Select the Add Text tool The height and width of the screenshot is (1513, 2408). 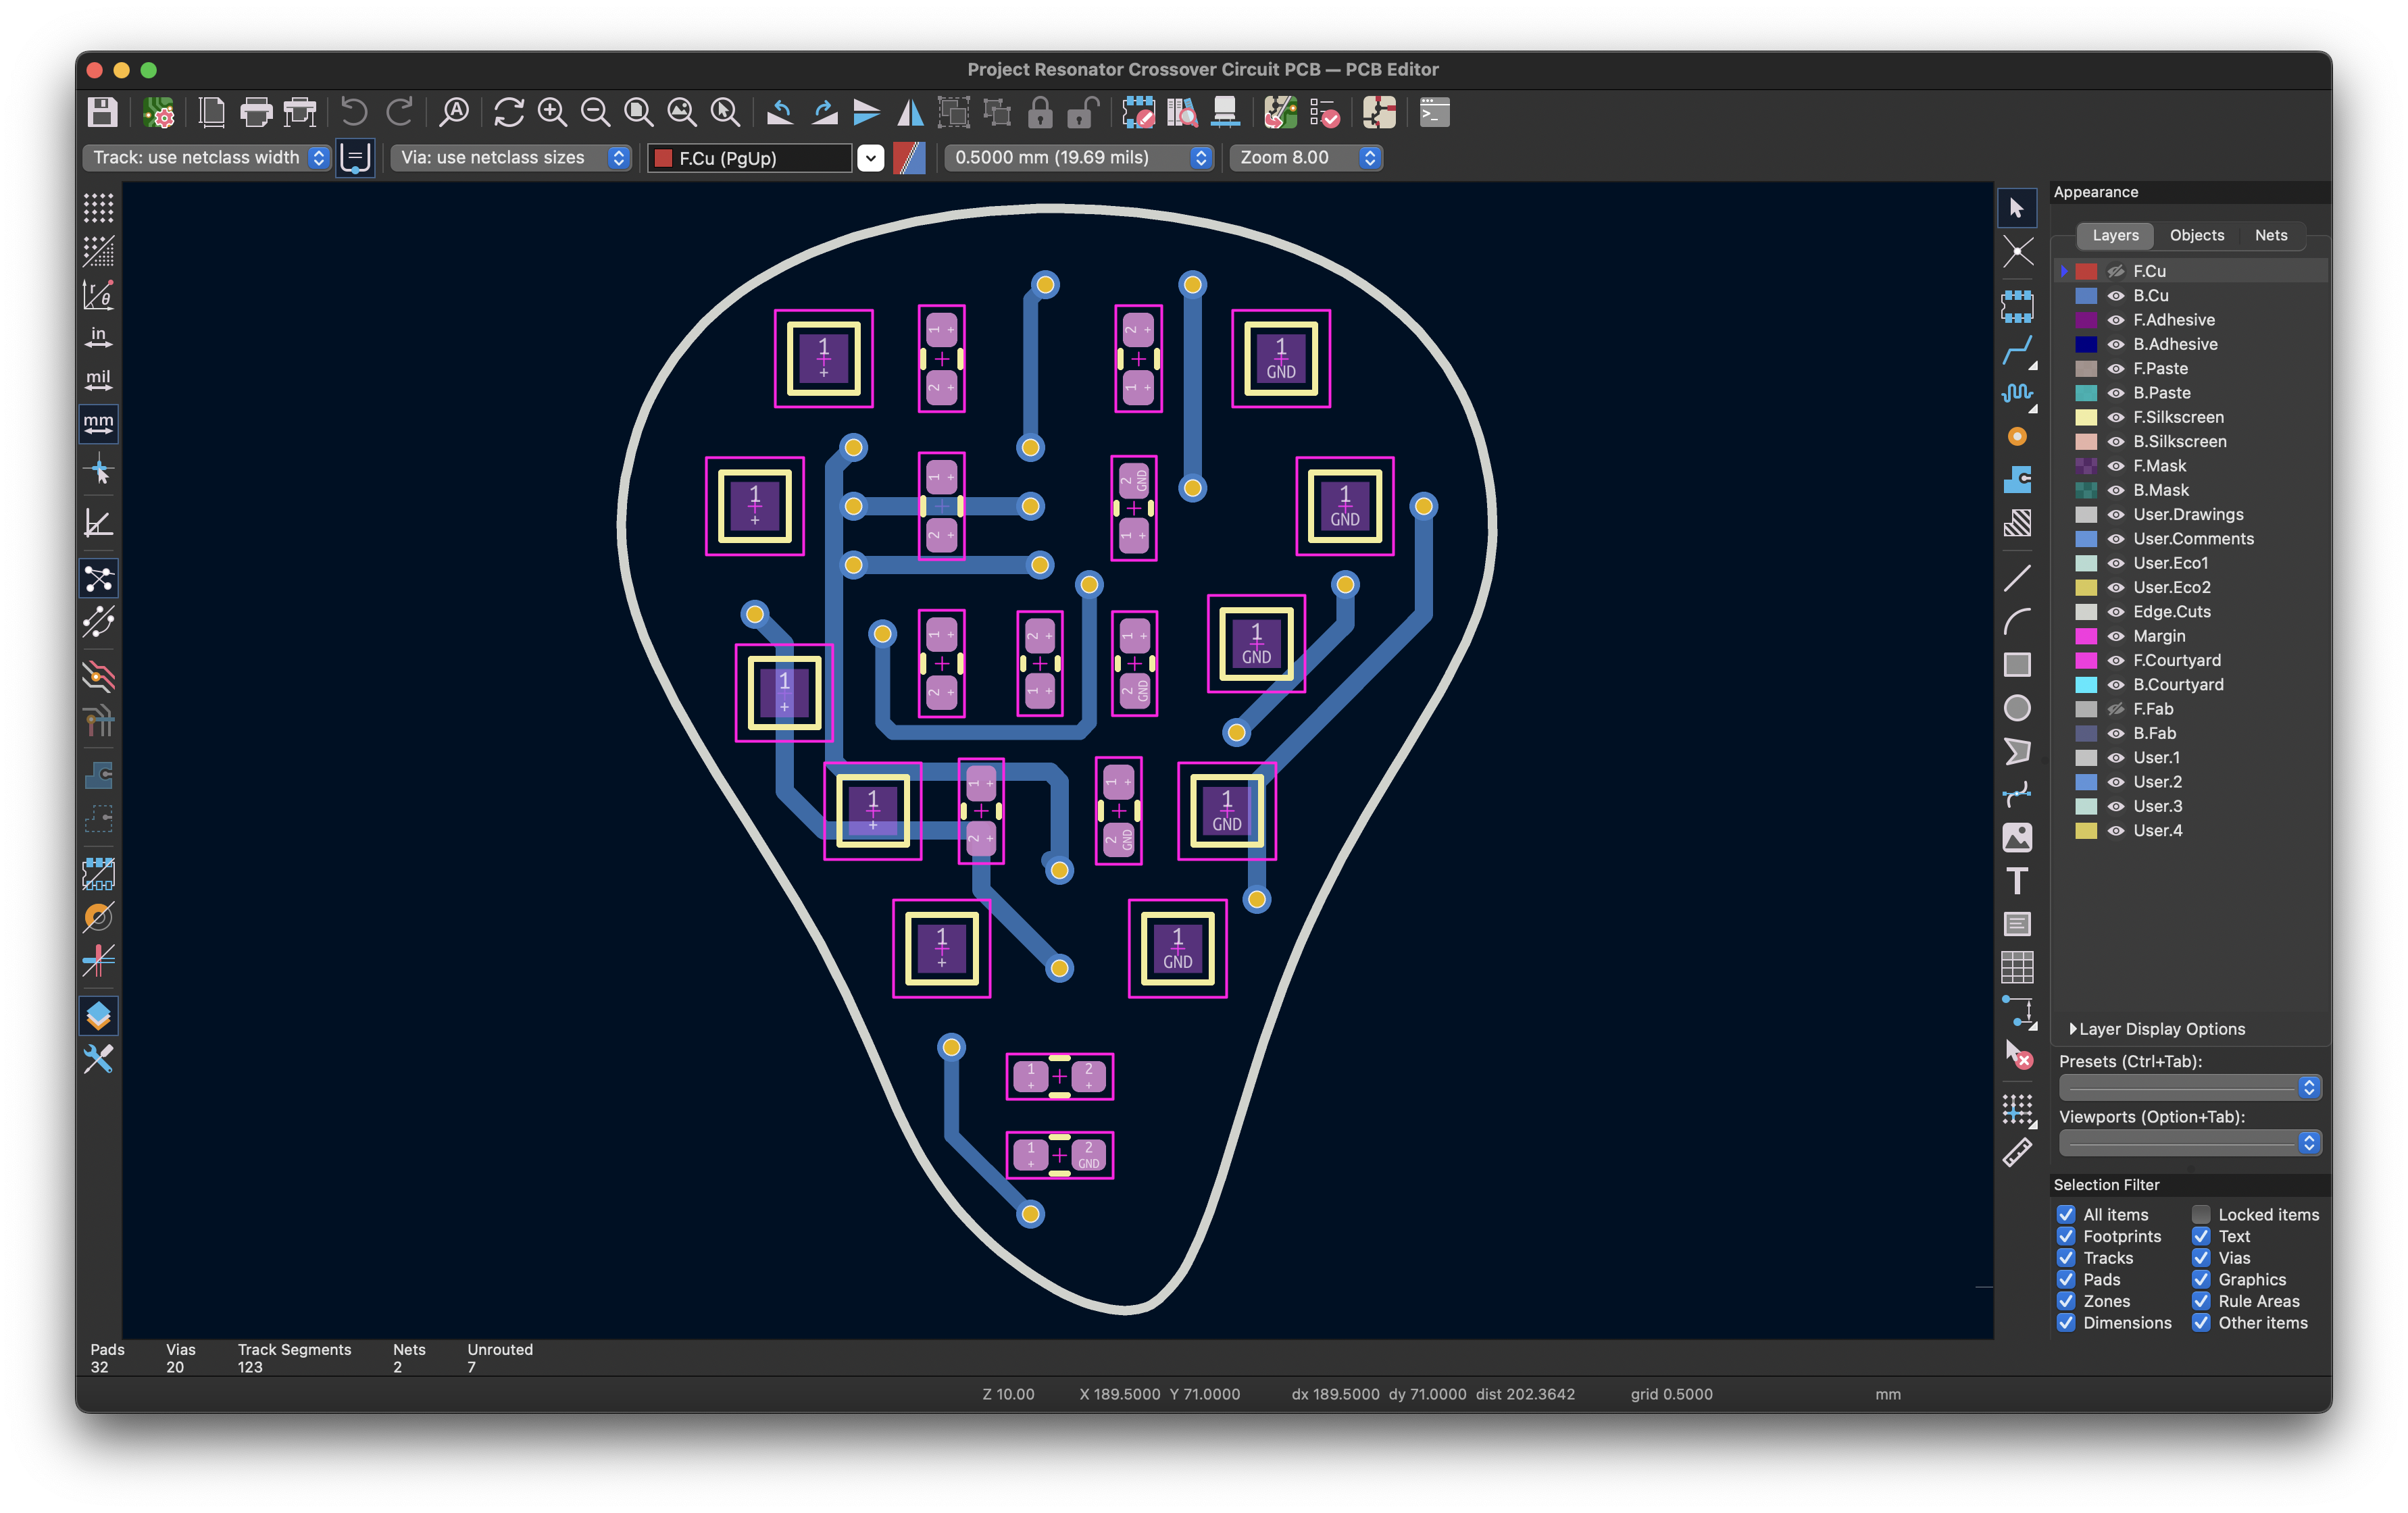pos(2018,881)
